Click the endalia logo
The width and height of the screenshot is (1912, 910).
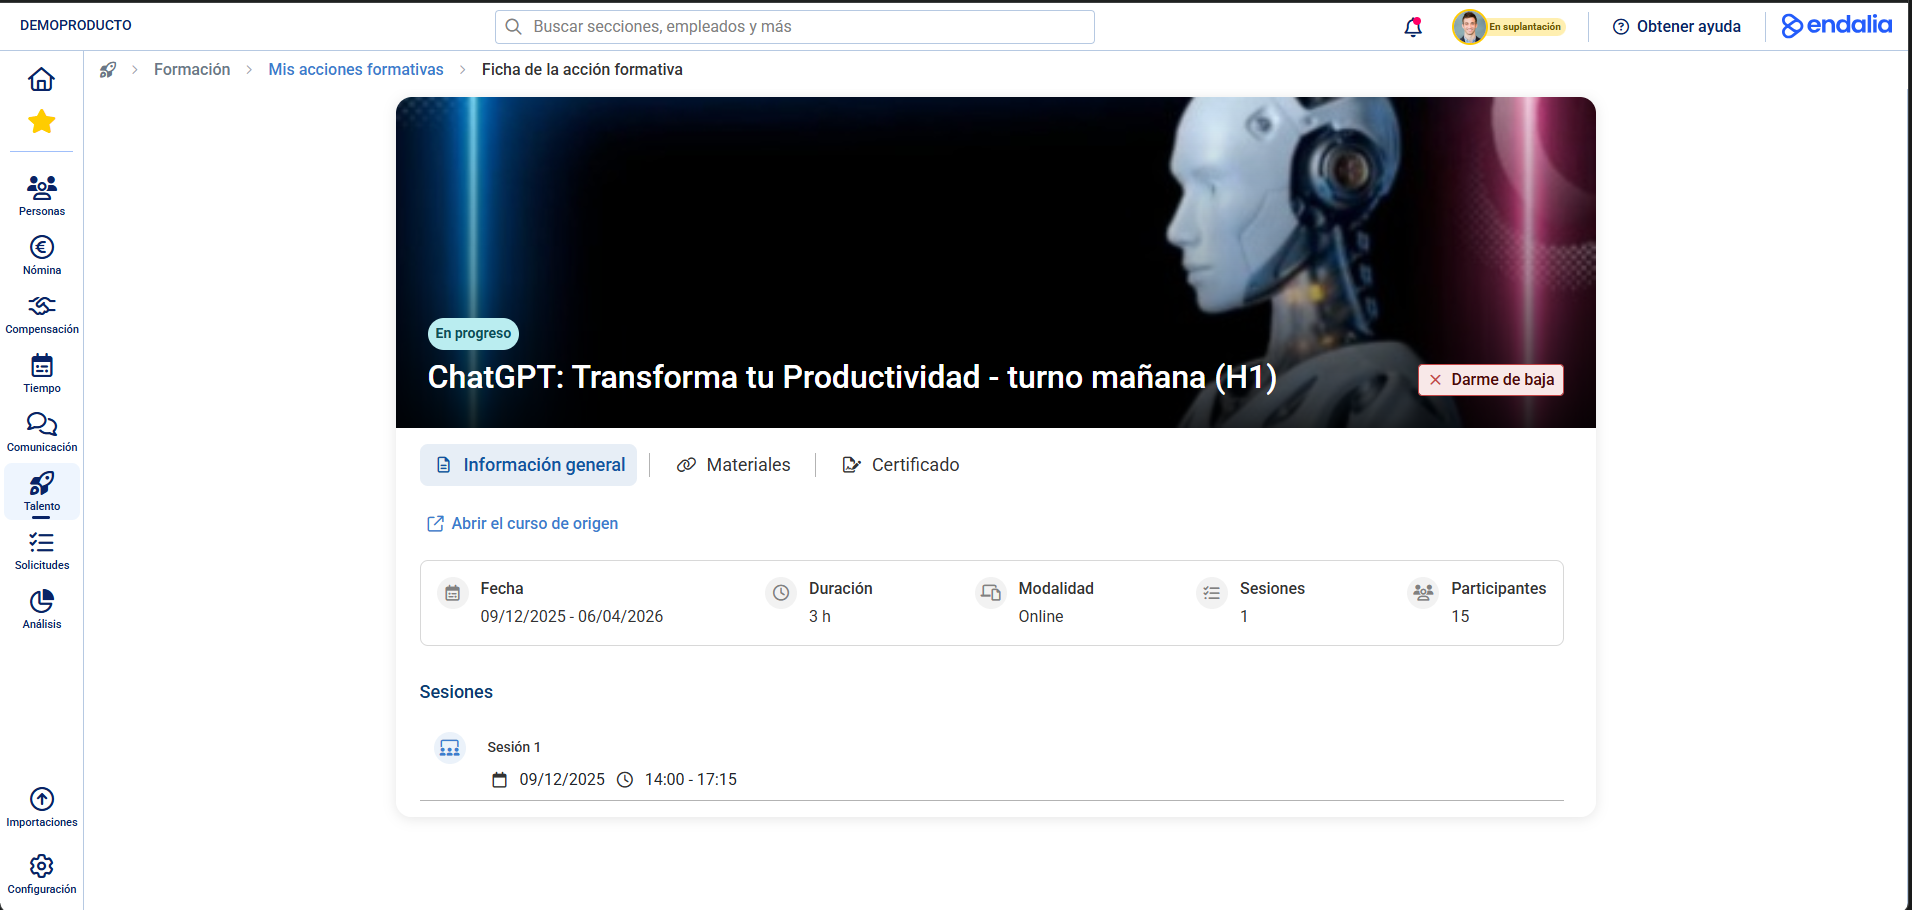tap(1837, 25)
